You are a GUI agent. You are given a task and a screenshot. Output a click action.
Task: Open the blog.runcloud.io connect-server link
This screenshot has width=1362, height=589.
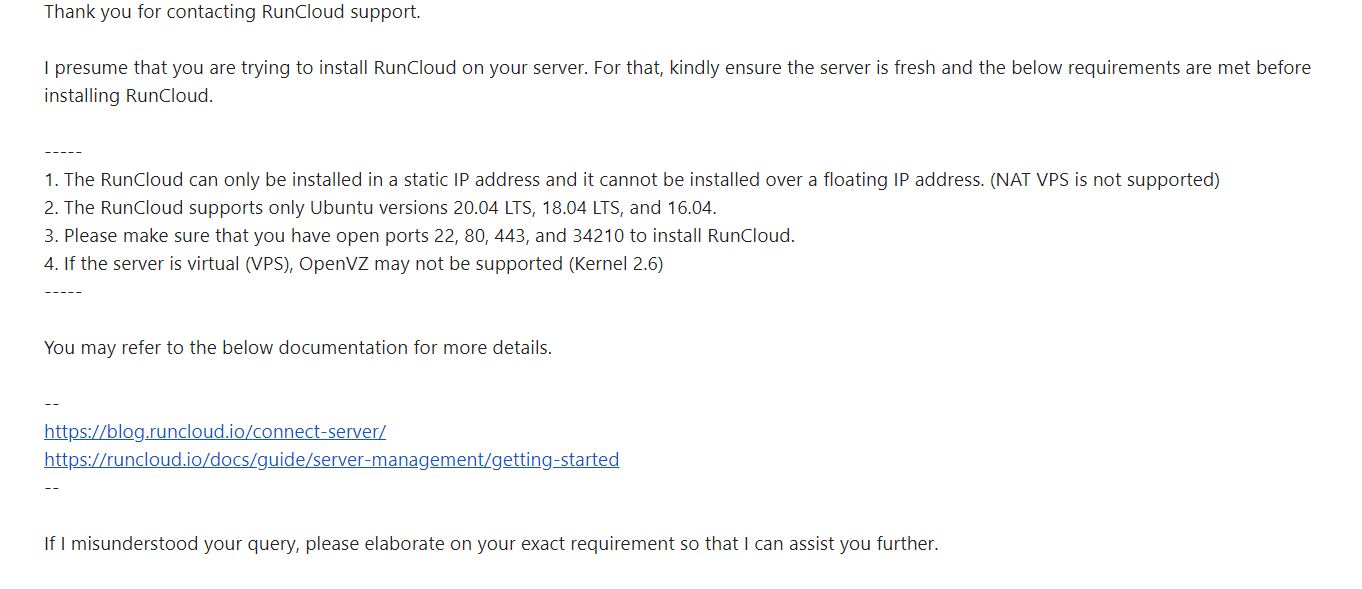coord(215,431)
